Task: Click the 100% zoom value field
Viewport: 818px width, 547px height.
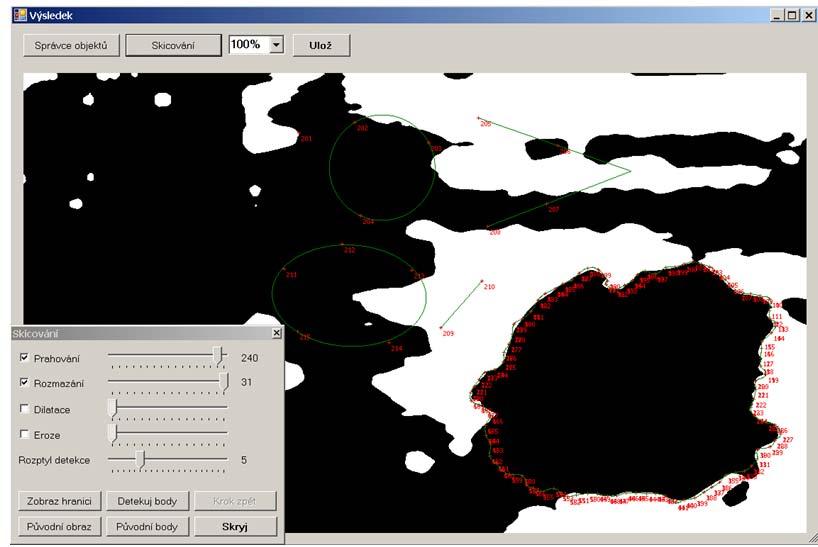Action: 249,44
